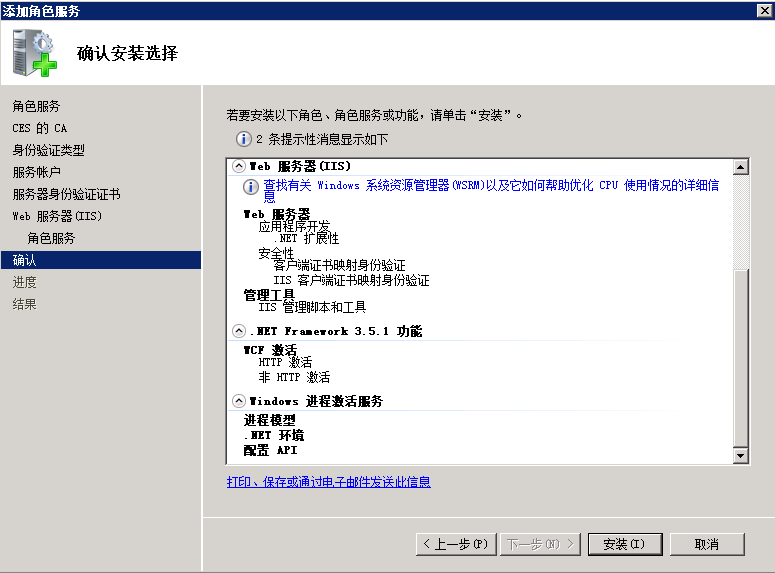Click the server role wizard icon in header
Screen dimensions: 775x573
point(35,53)
